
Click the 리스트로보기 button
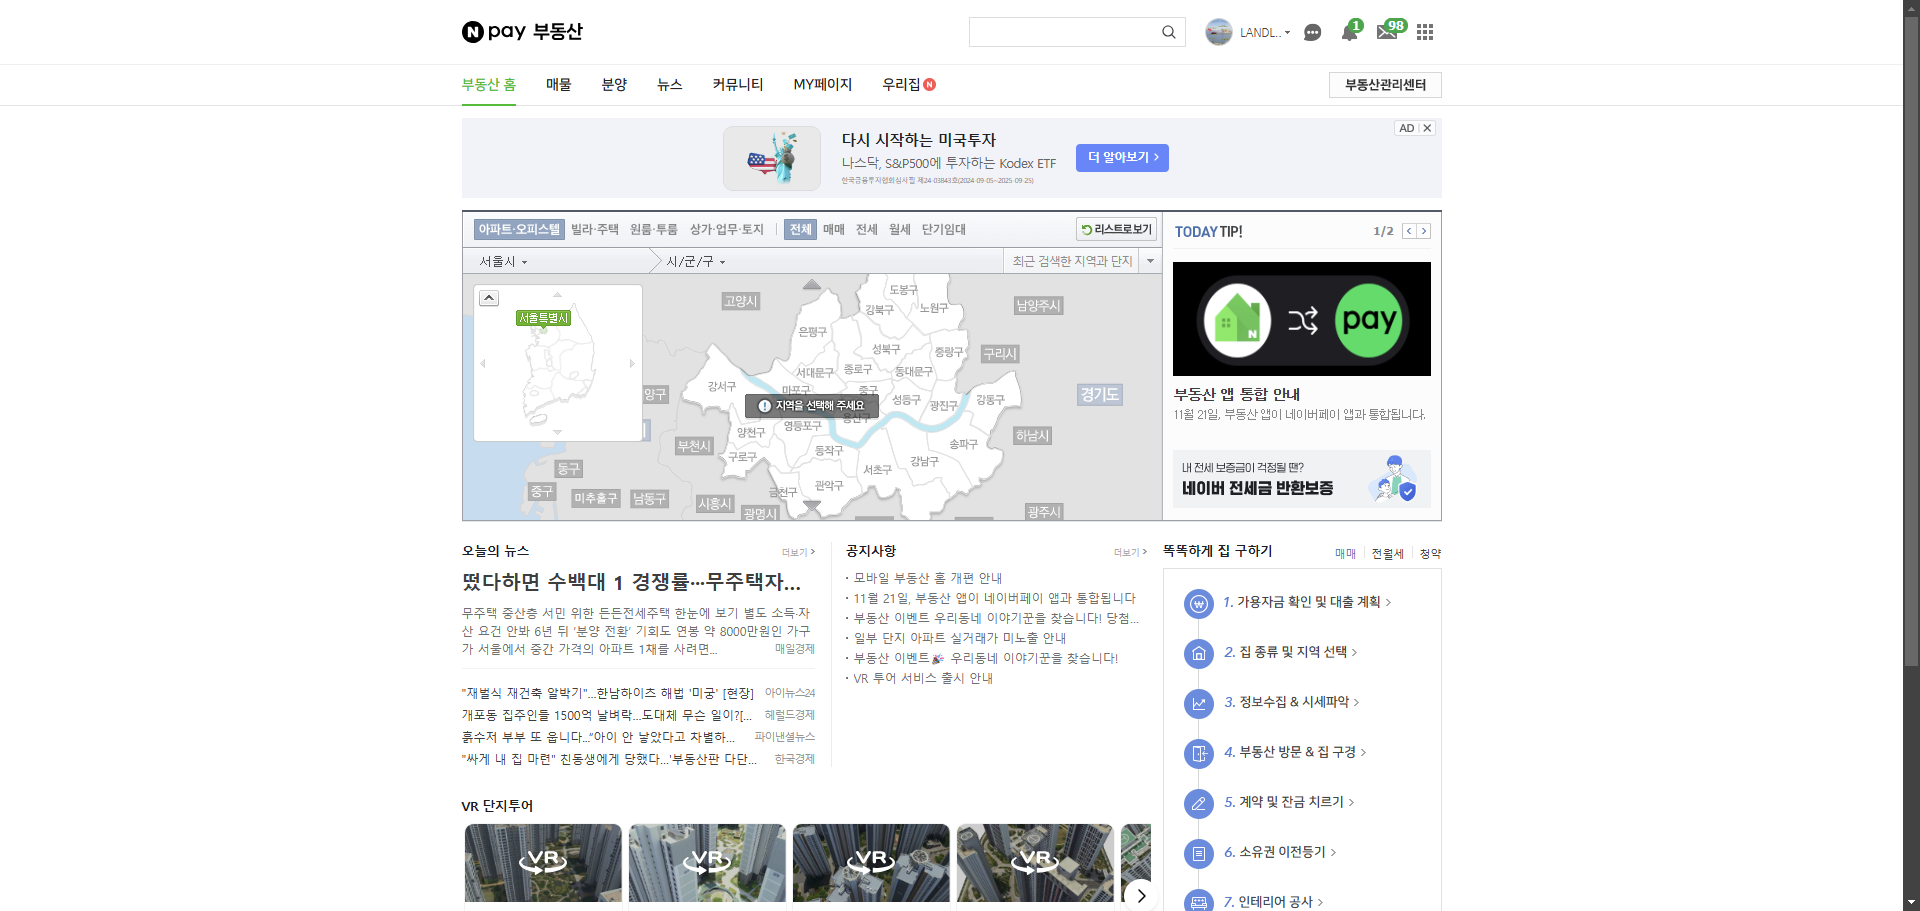click(x=1116, y=229)
